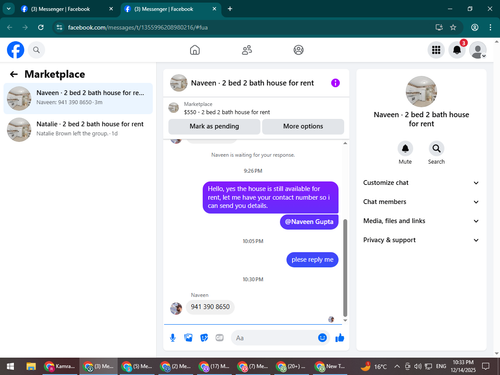Click the 941 390 8650 message bubble
This screenshot has height=375, width=500.
point(210,307)
